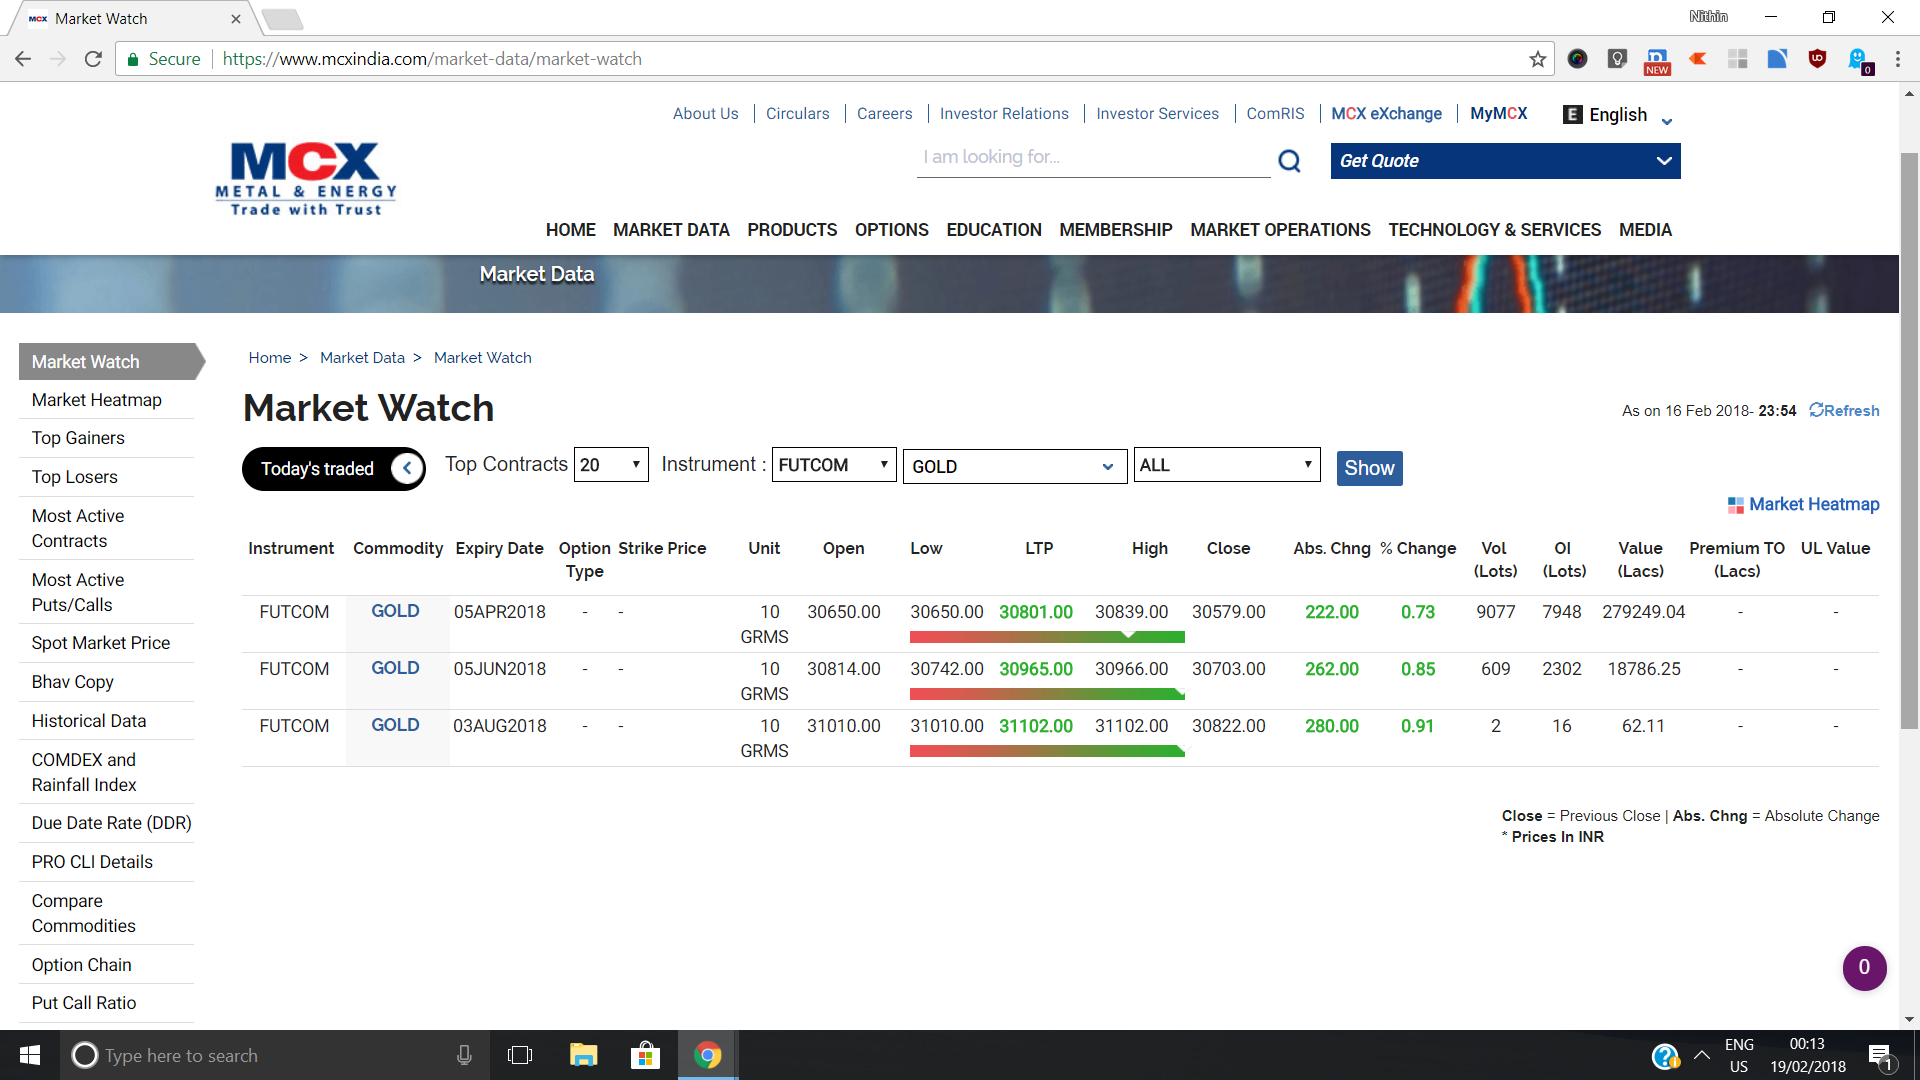Open TECHNOLOGY & SERVICES menu
1920x1080 pixels.
pyautogui.click(x=1495, y=230)
